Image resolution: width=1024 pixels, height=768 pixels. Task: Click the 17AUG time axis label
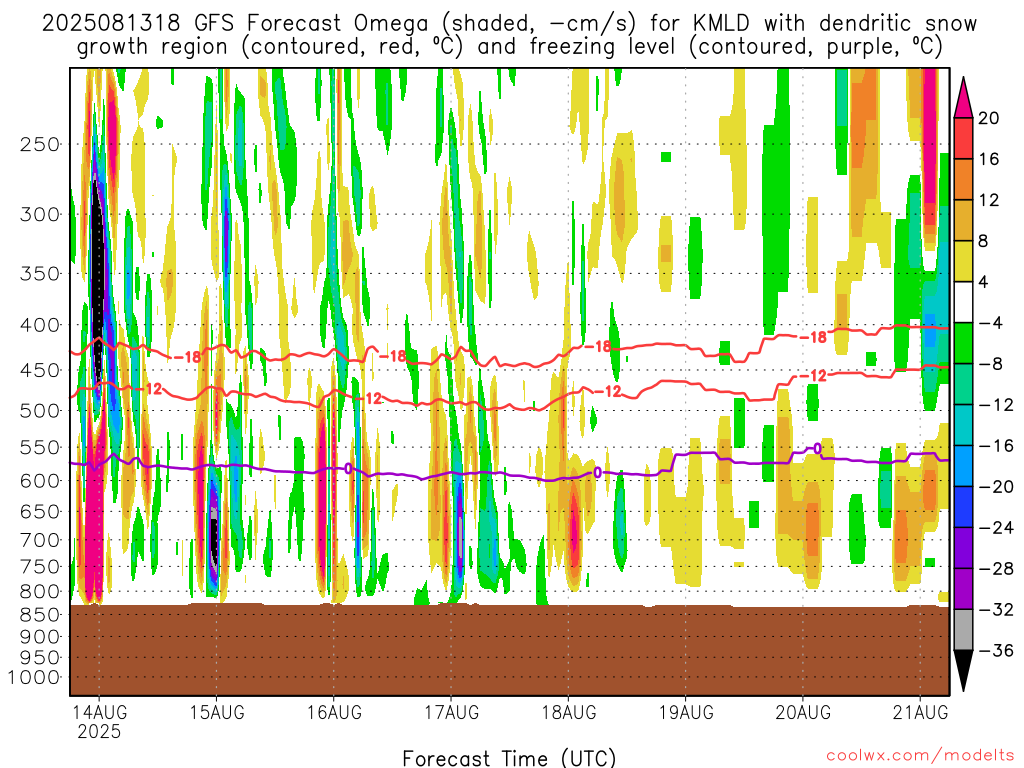point(451,712)
